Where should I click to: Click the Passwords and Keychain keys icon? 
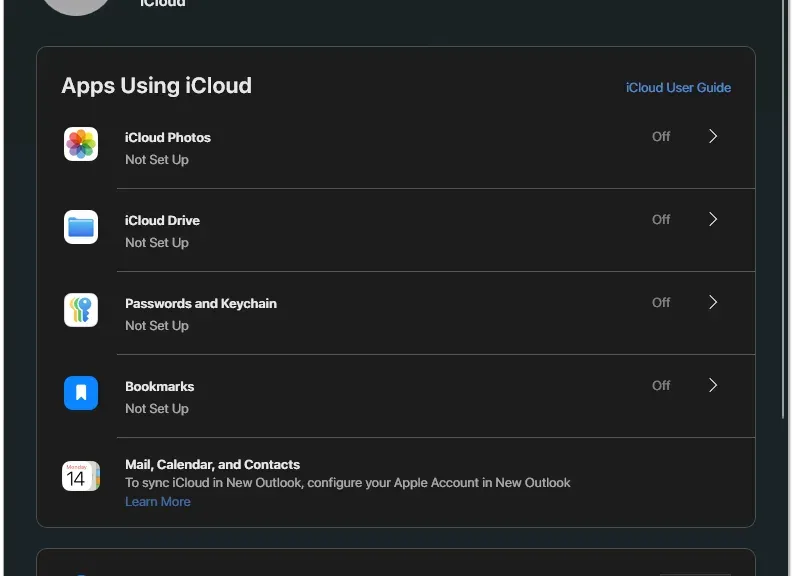(81, 310)
